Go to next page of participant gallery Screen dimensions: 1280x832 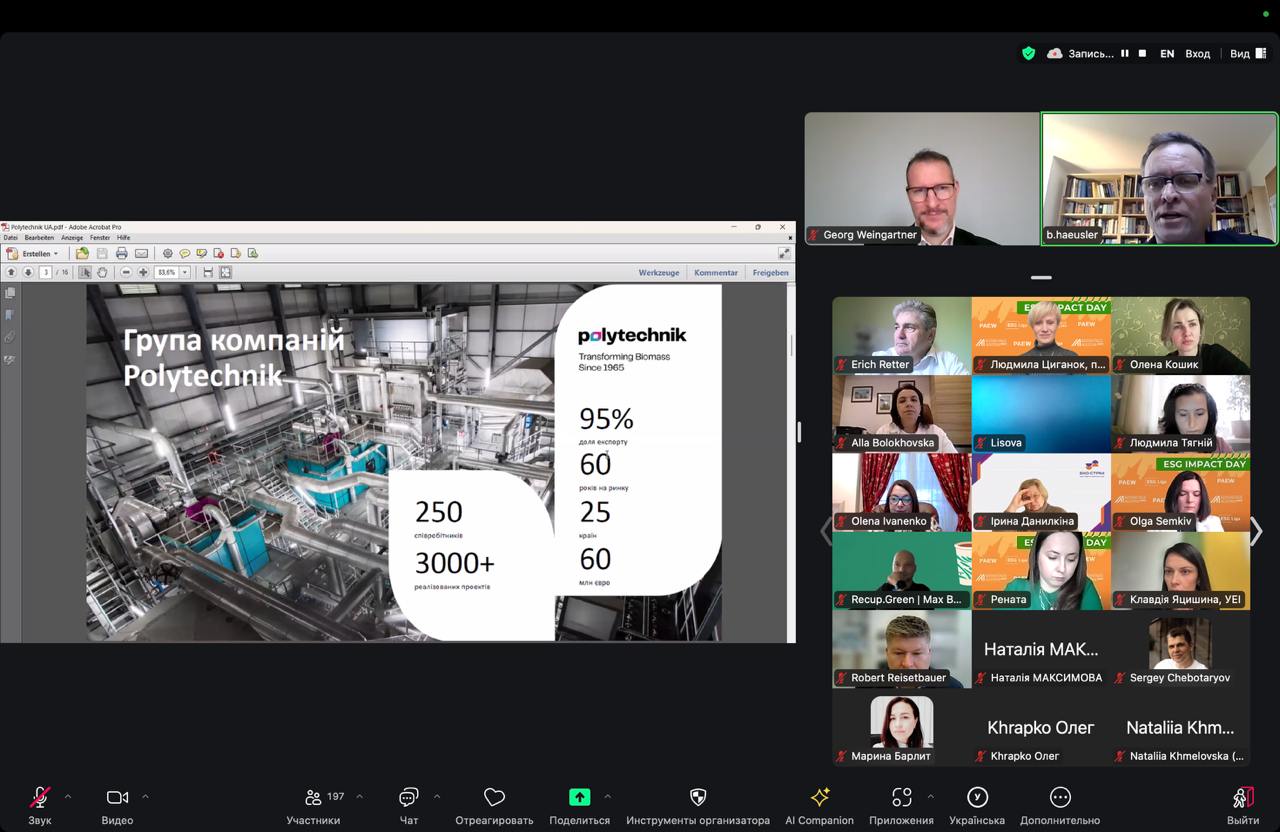tap(1257, 532)
